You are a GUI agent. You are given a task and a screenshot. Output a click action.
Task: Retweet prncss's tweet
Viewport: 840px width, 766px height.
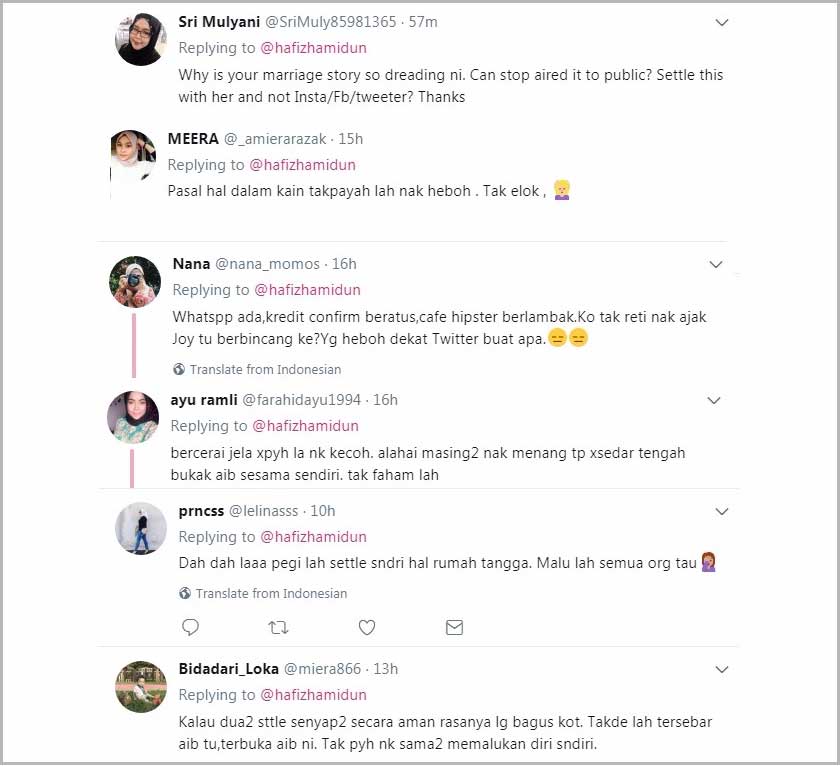pos(278,627)
